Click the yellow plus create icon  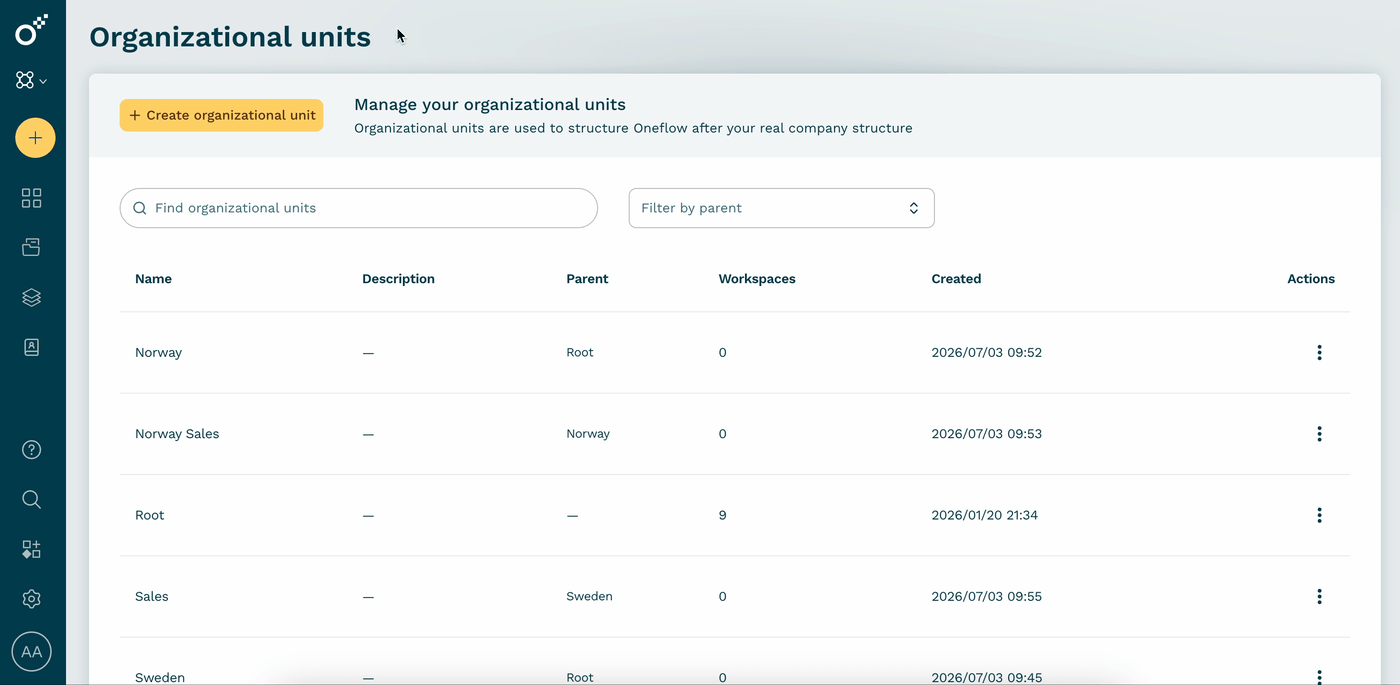coord(35,138)
